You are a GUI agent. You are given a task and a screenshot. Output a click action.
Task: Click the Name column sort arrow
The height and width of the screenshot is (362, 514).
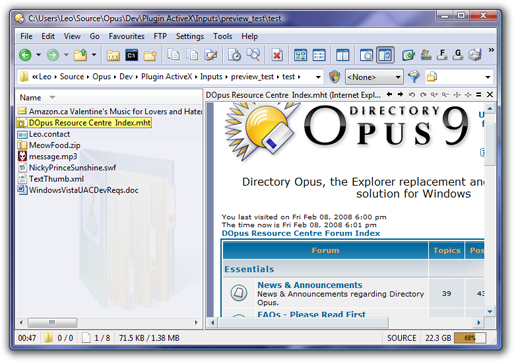(x=52, y=98)
